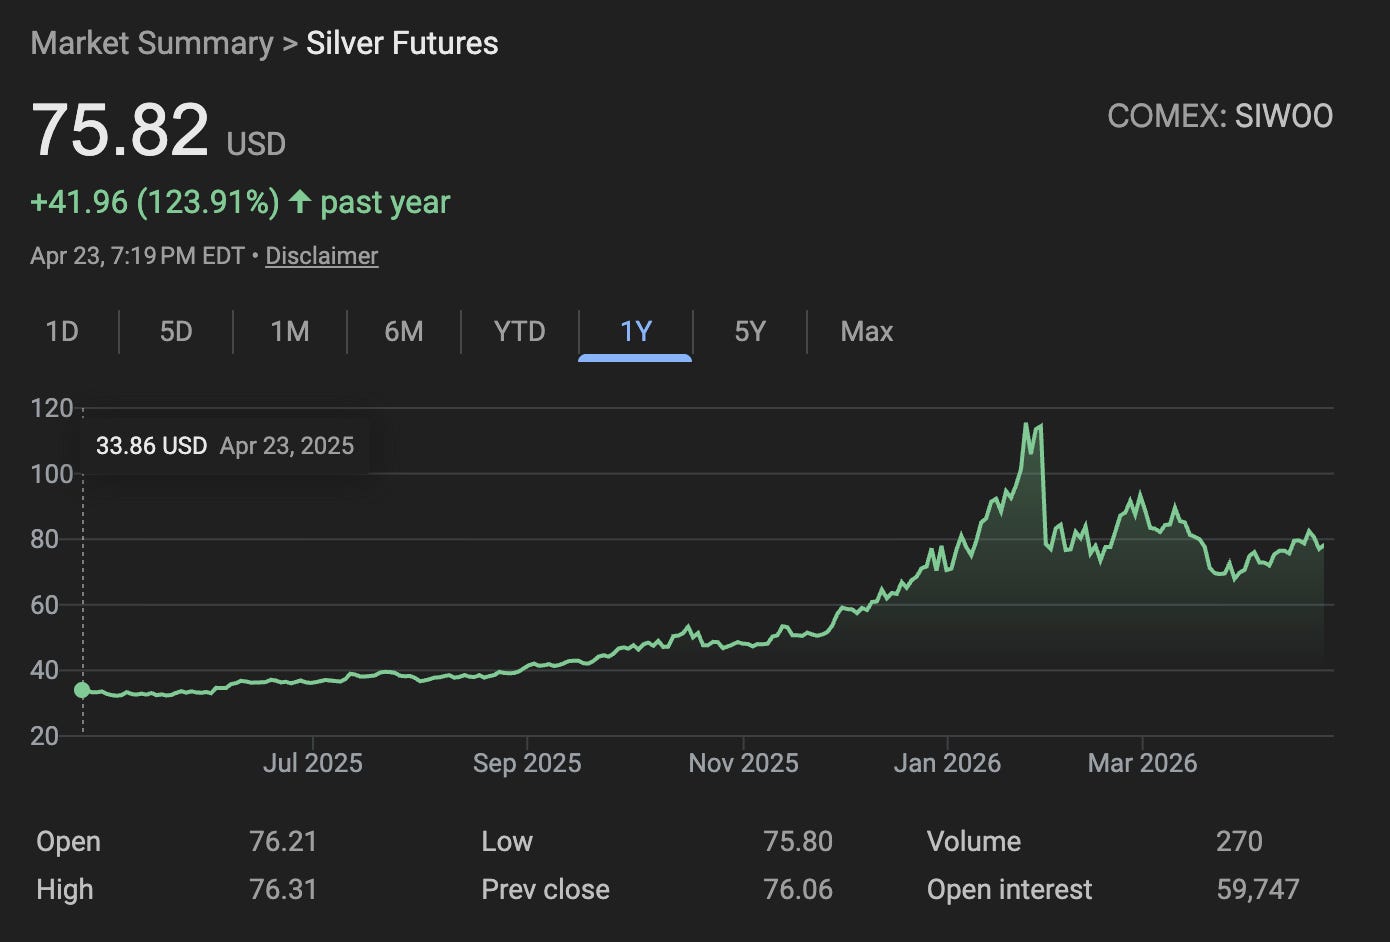The image size is (1390, 942).
Task: Show the YTD chart view
Action: [x=520, y=332]
